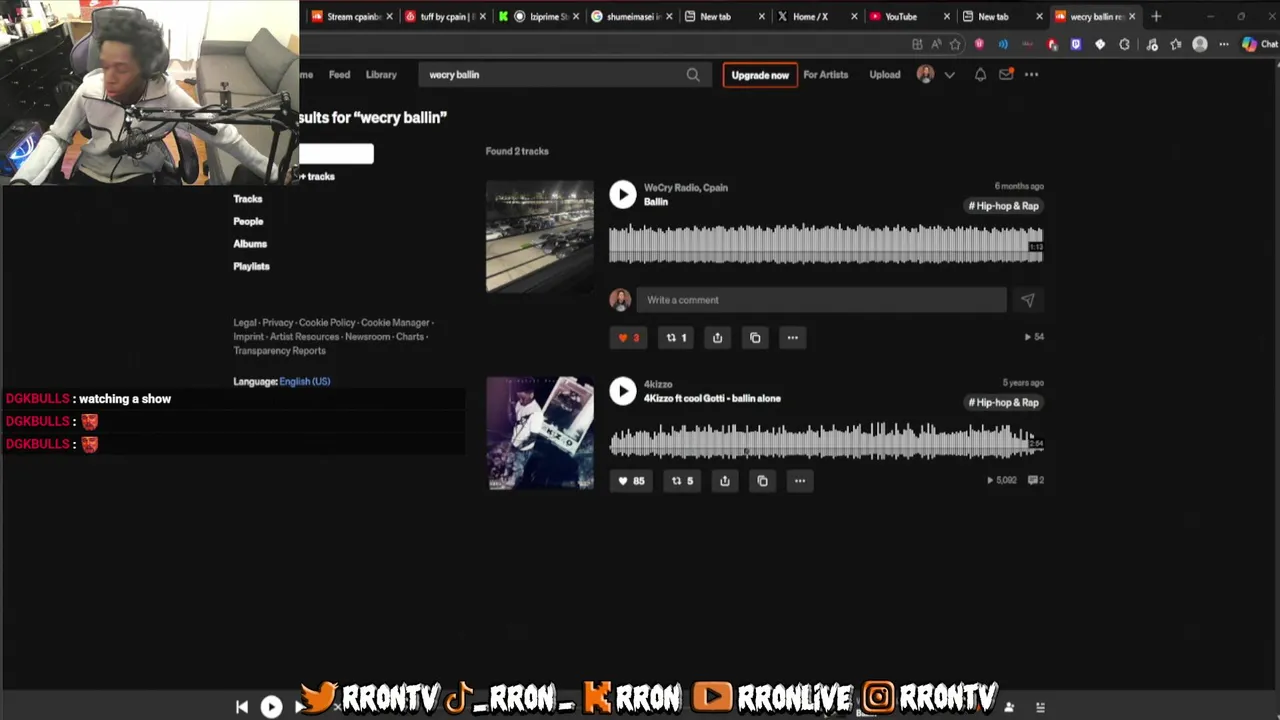1280x720 pixels.
Task: Favorite this page with star icon
Action: click(955, 44)
